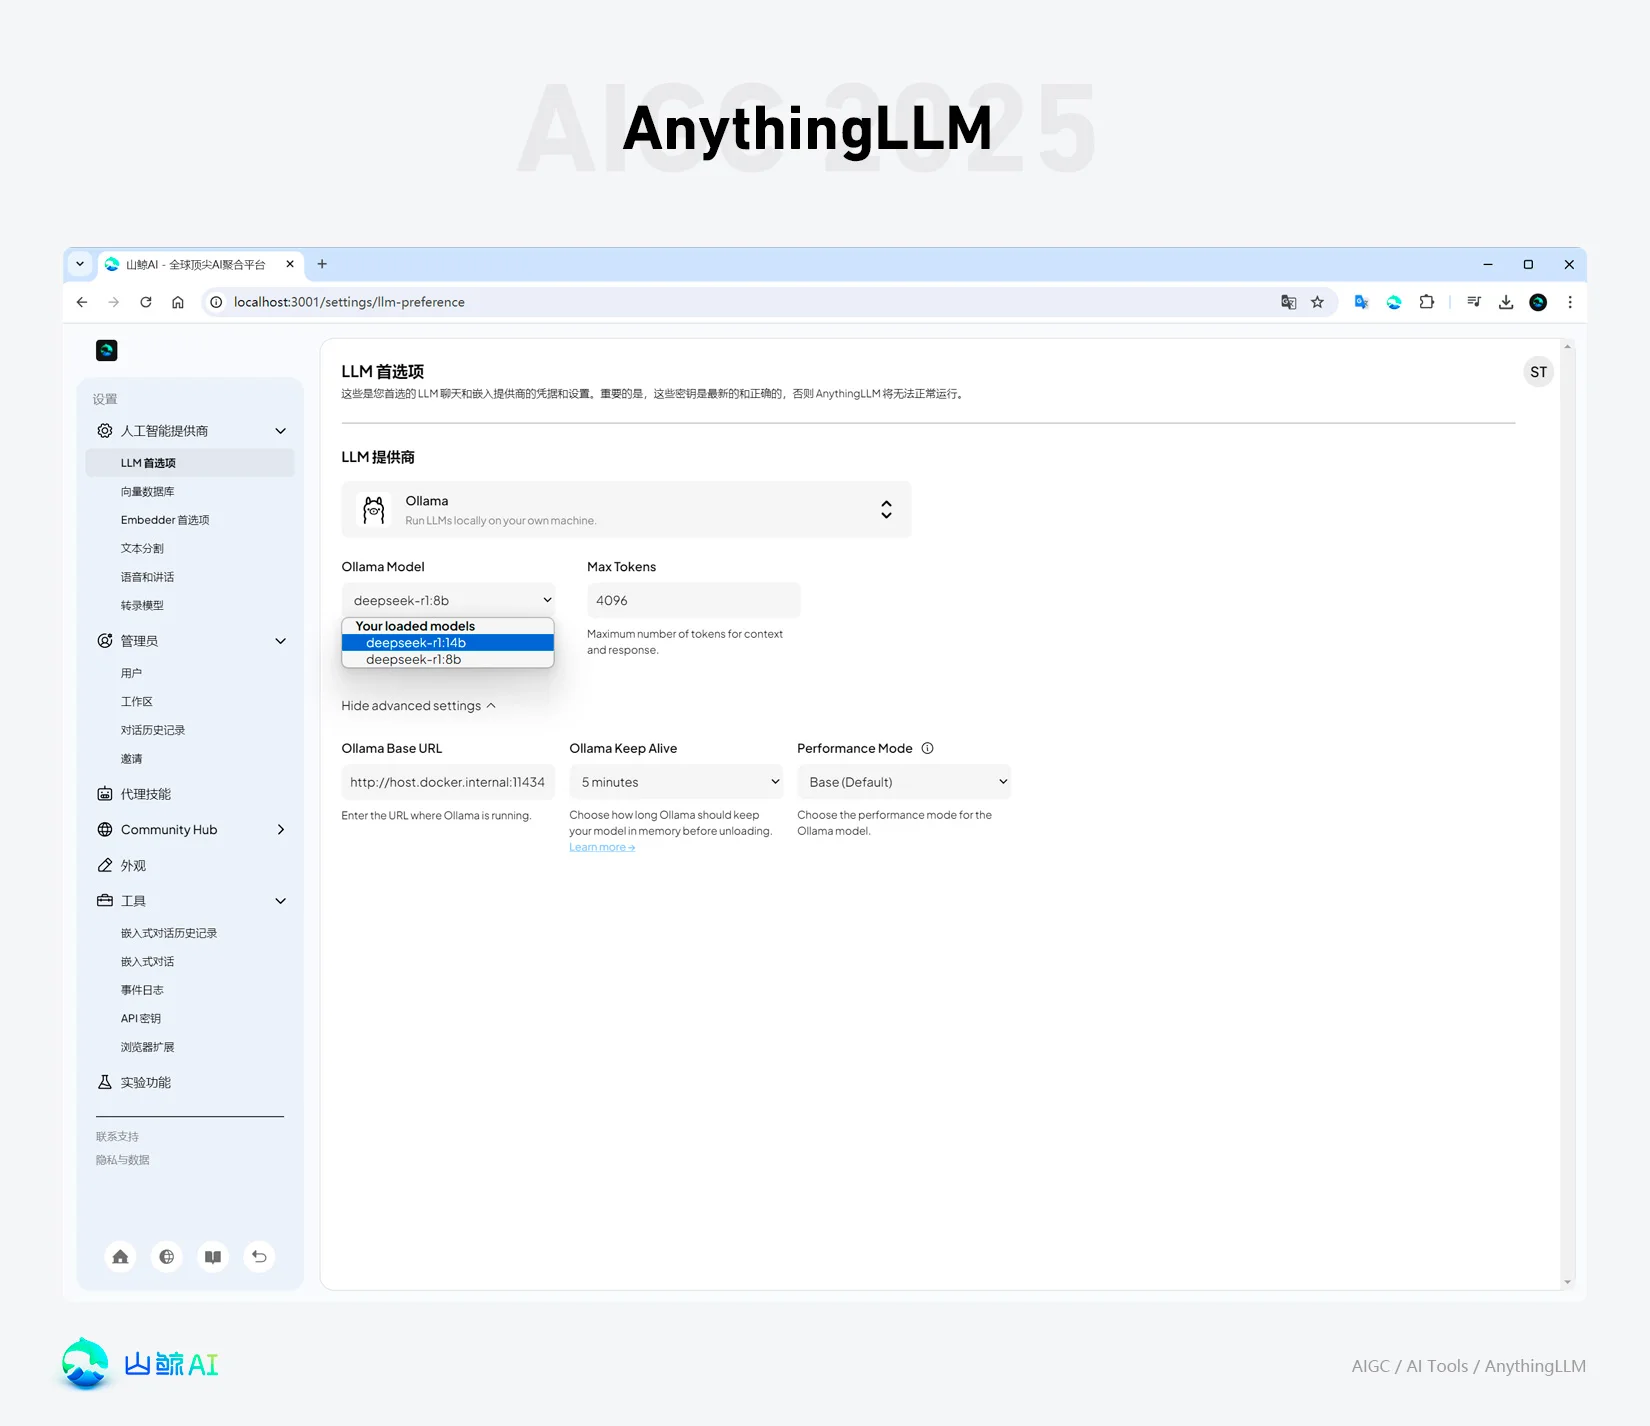
Task: Open the browser tab search dropdown arrow
Action: click(x=80, y=264)
